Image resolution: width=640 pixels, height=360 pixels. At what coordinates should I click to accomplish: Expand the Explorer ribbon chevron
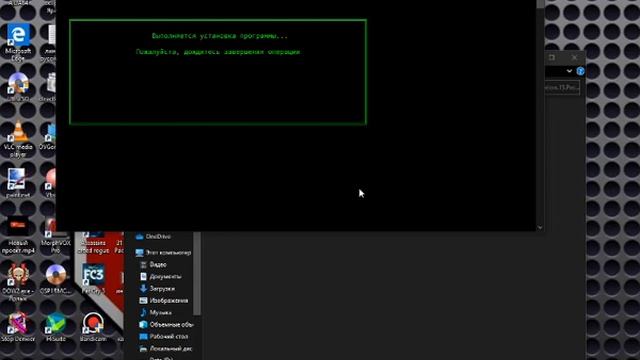coord(569,71)
